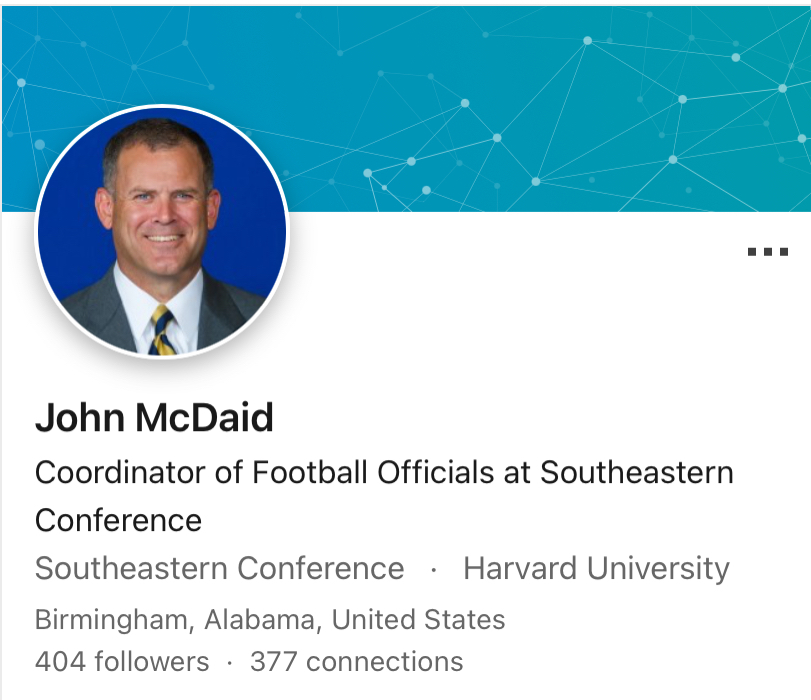Select the name John McDaid

[x=154, y=418]
